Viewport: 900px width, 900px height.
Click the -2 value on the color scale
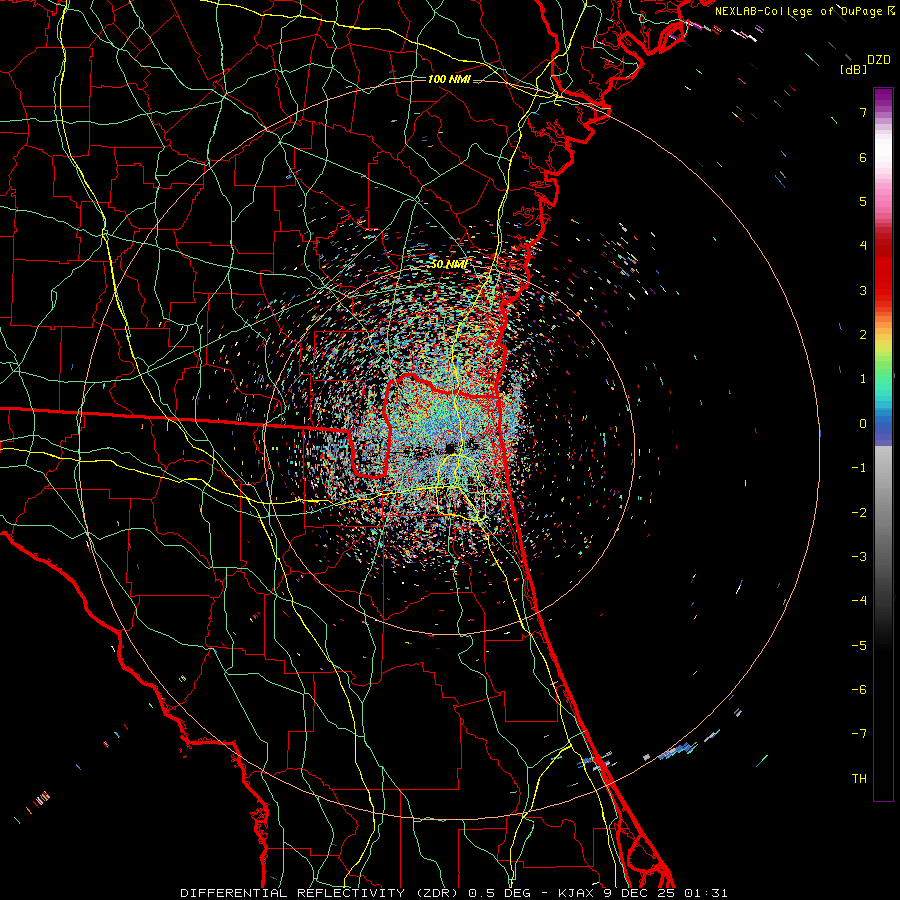pos(859,512)
